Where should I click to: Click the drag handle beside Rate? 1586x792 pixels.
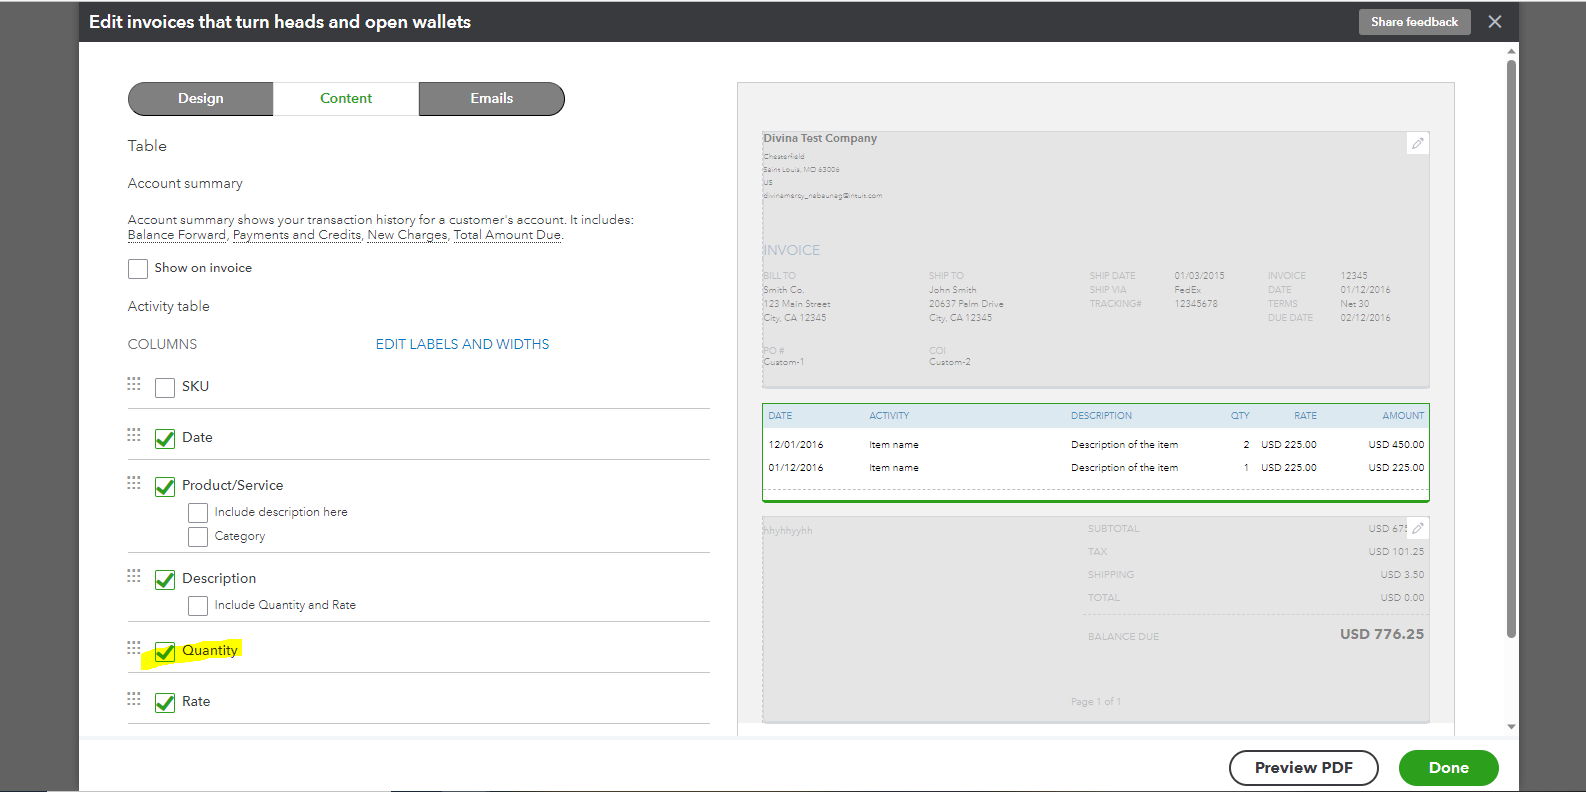coord(134,699)
